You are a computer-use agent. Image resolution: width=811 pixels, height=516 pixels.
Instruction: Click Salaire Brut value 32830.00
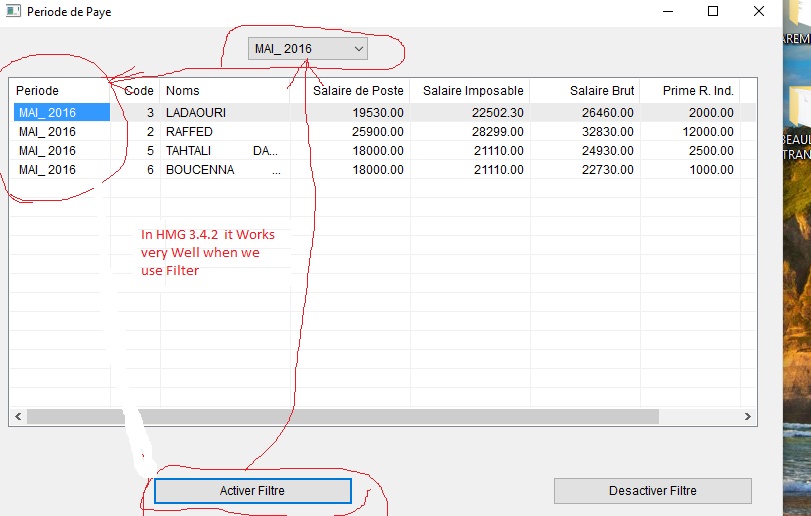point(608,131)
